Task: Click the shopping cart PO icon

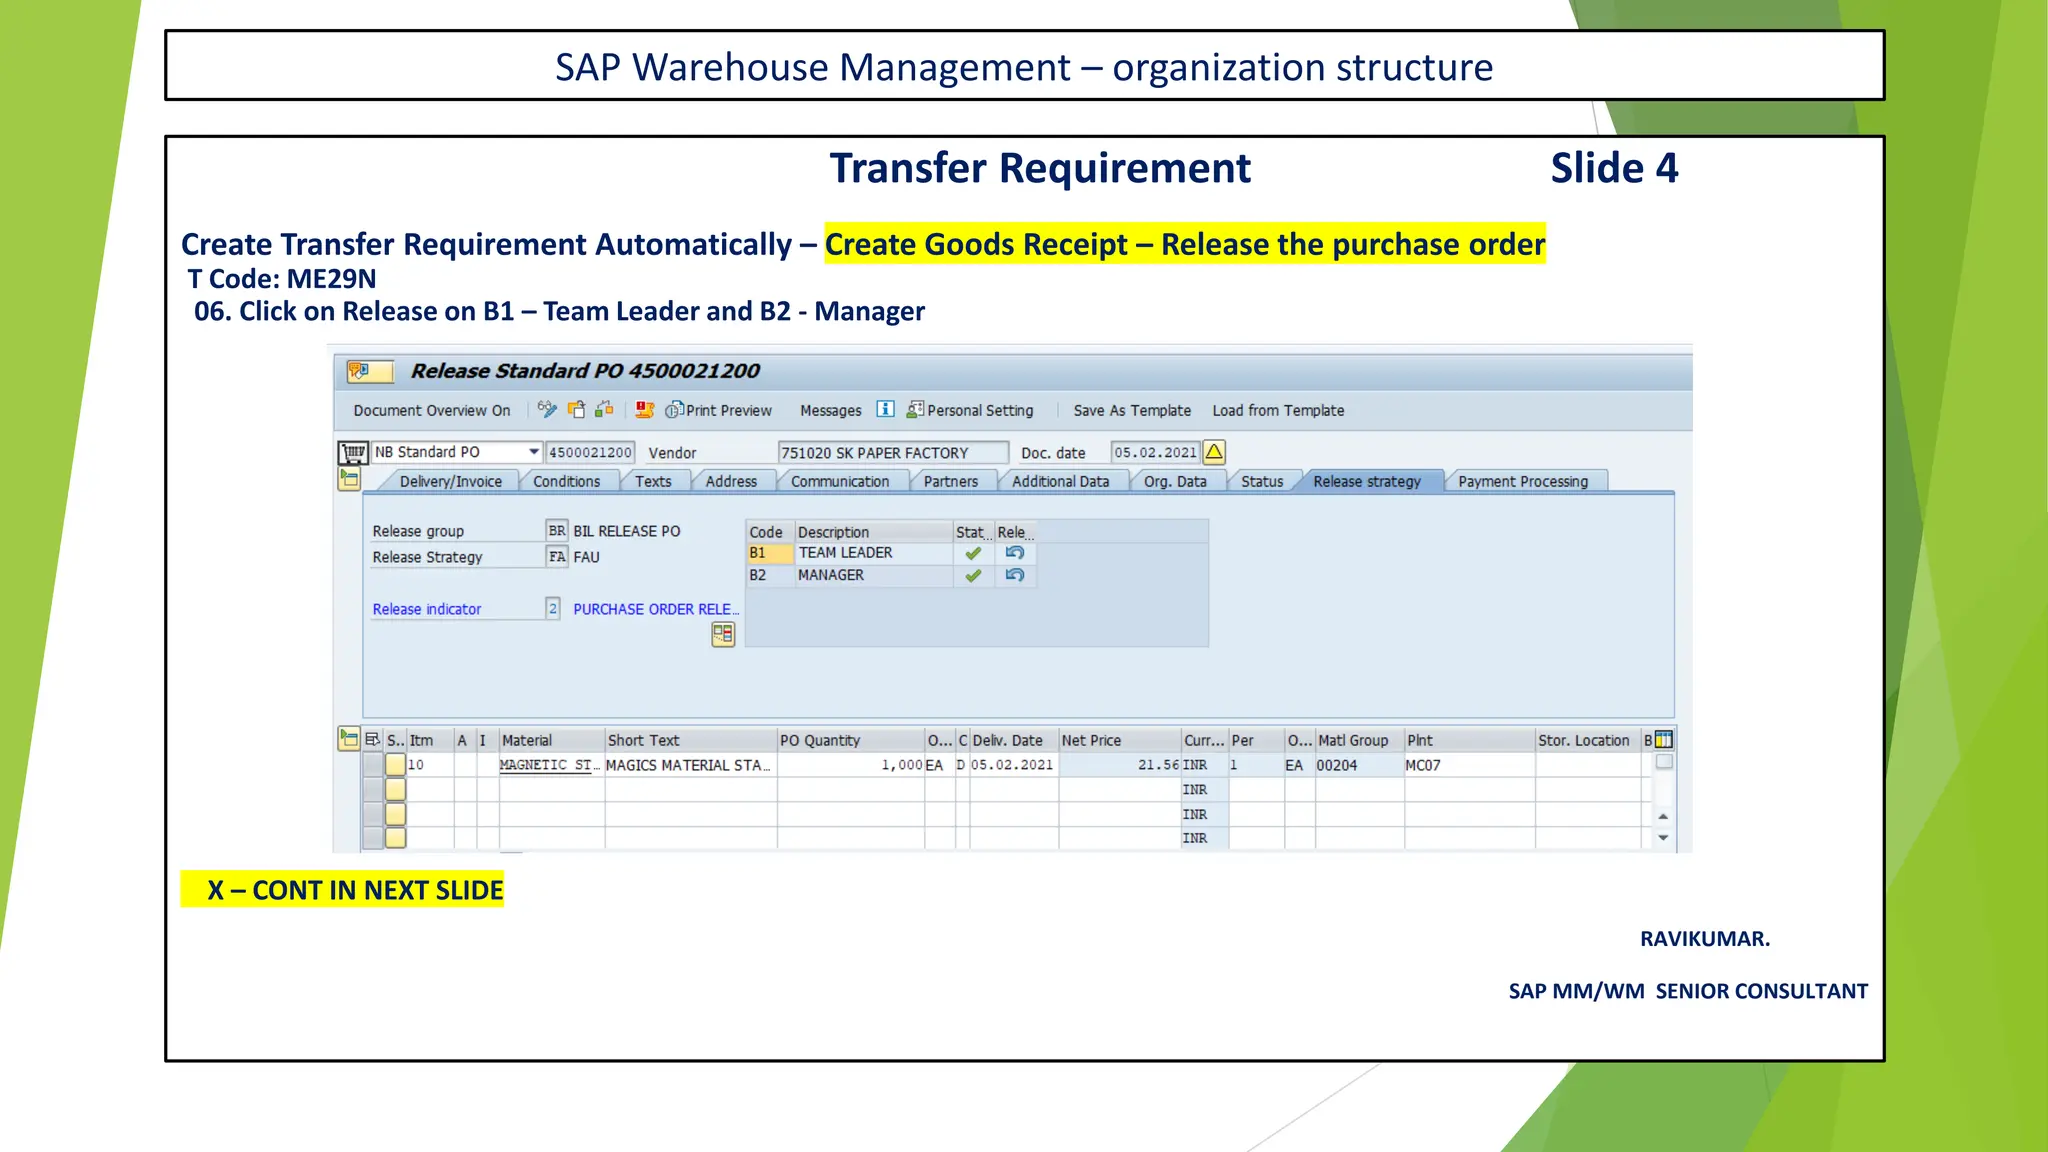Action: (353, 453)
